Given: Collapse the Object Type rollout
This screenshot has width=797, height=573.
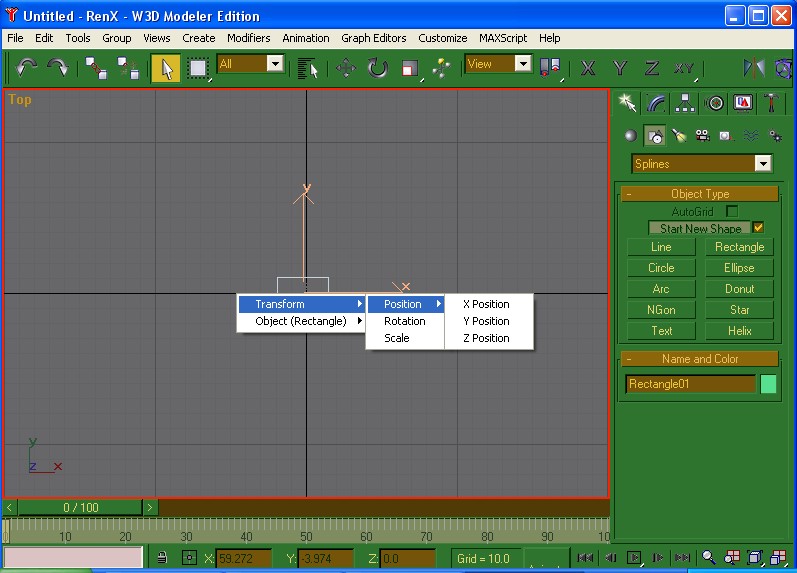Looking at the screenshot, I should tap(628, 194).
